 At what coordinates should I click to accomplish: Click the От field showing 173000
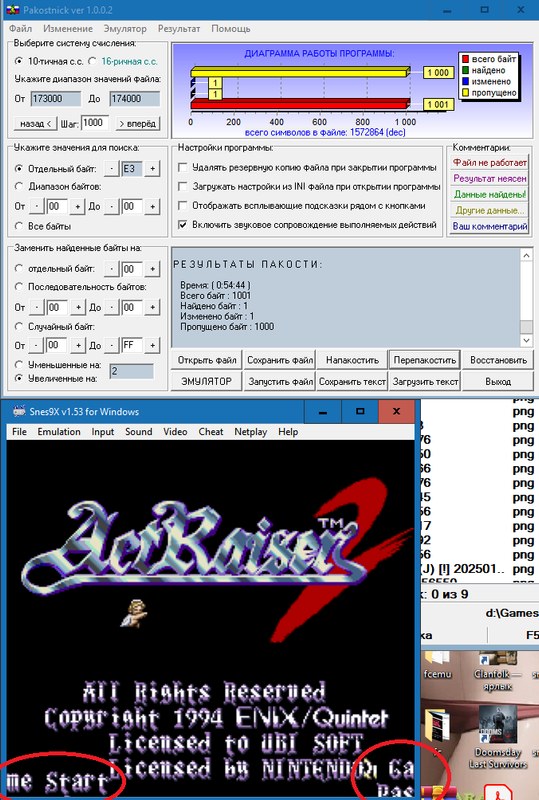pyautogui.click(x=55, y=99)
